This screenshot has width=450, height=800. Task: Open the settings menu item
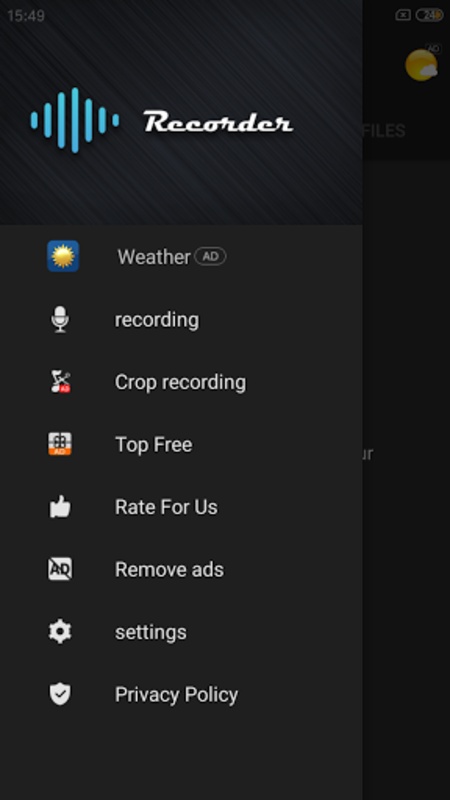pos(181,632)
